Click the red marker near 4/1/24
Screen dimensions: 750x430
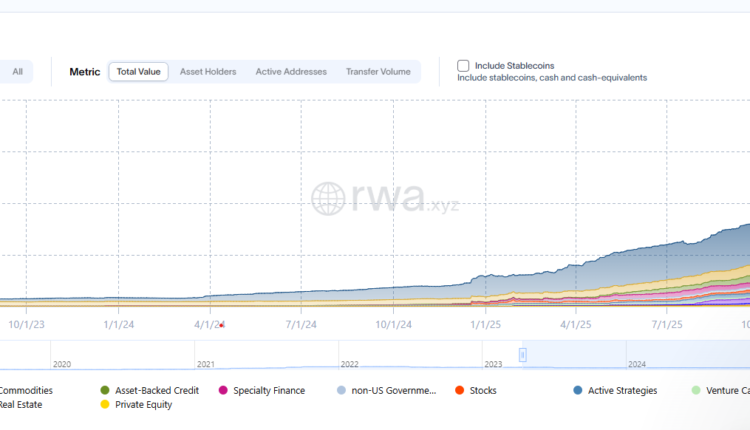[x=221, y=325]
